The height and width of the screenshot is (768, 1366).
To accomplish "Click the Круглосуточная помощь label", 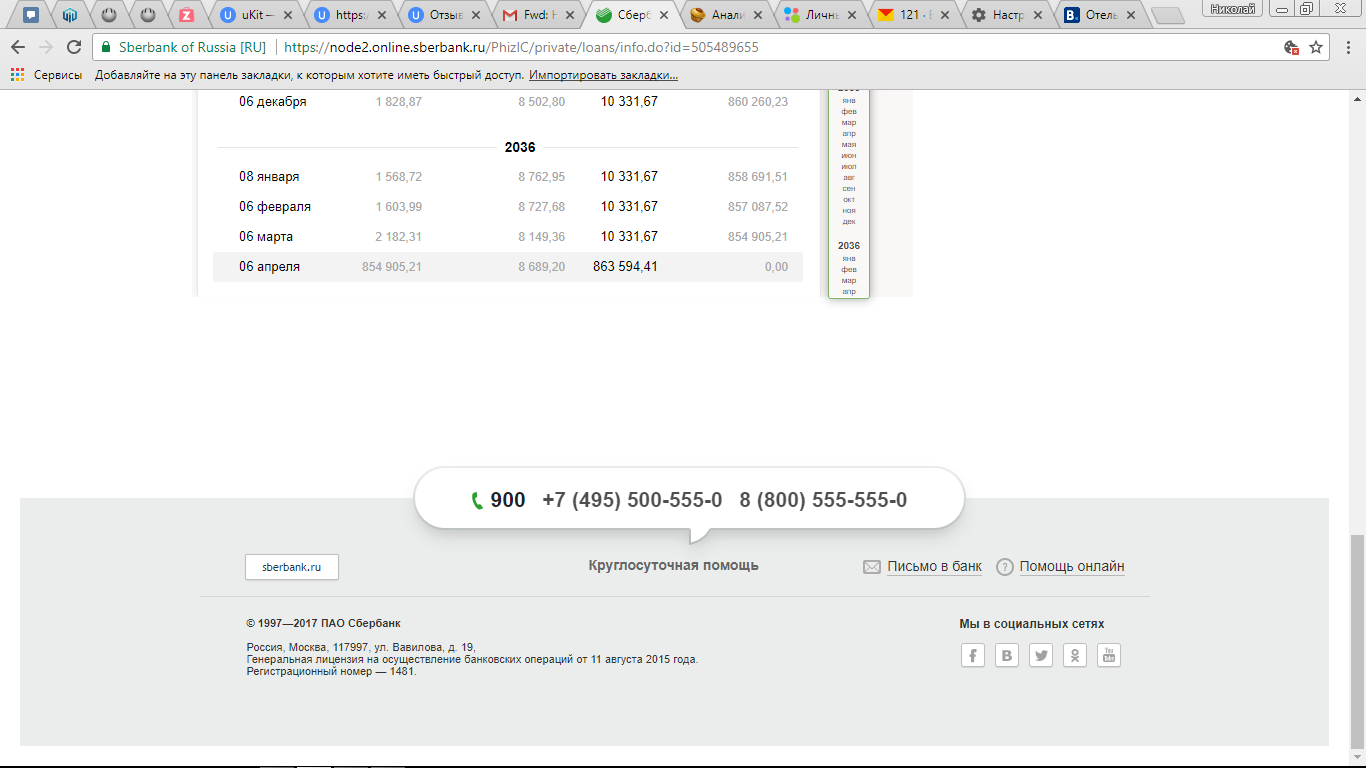I will (x=674, y=566).
